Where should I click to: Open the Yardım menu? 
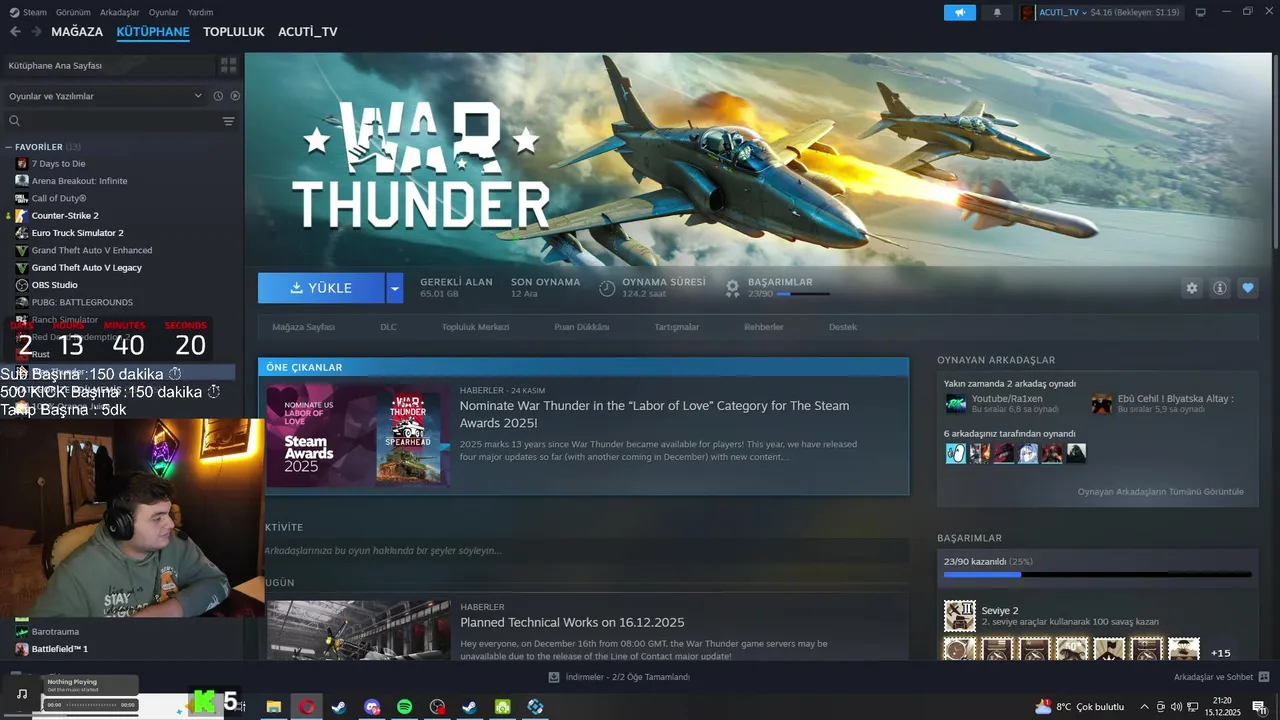(200, 12)
